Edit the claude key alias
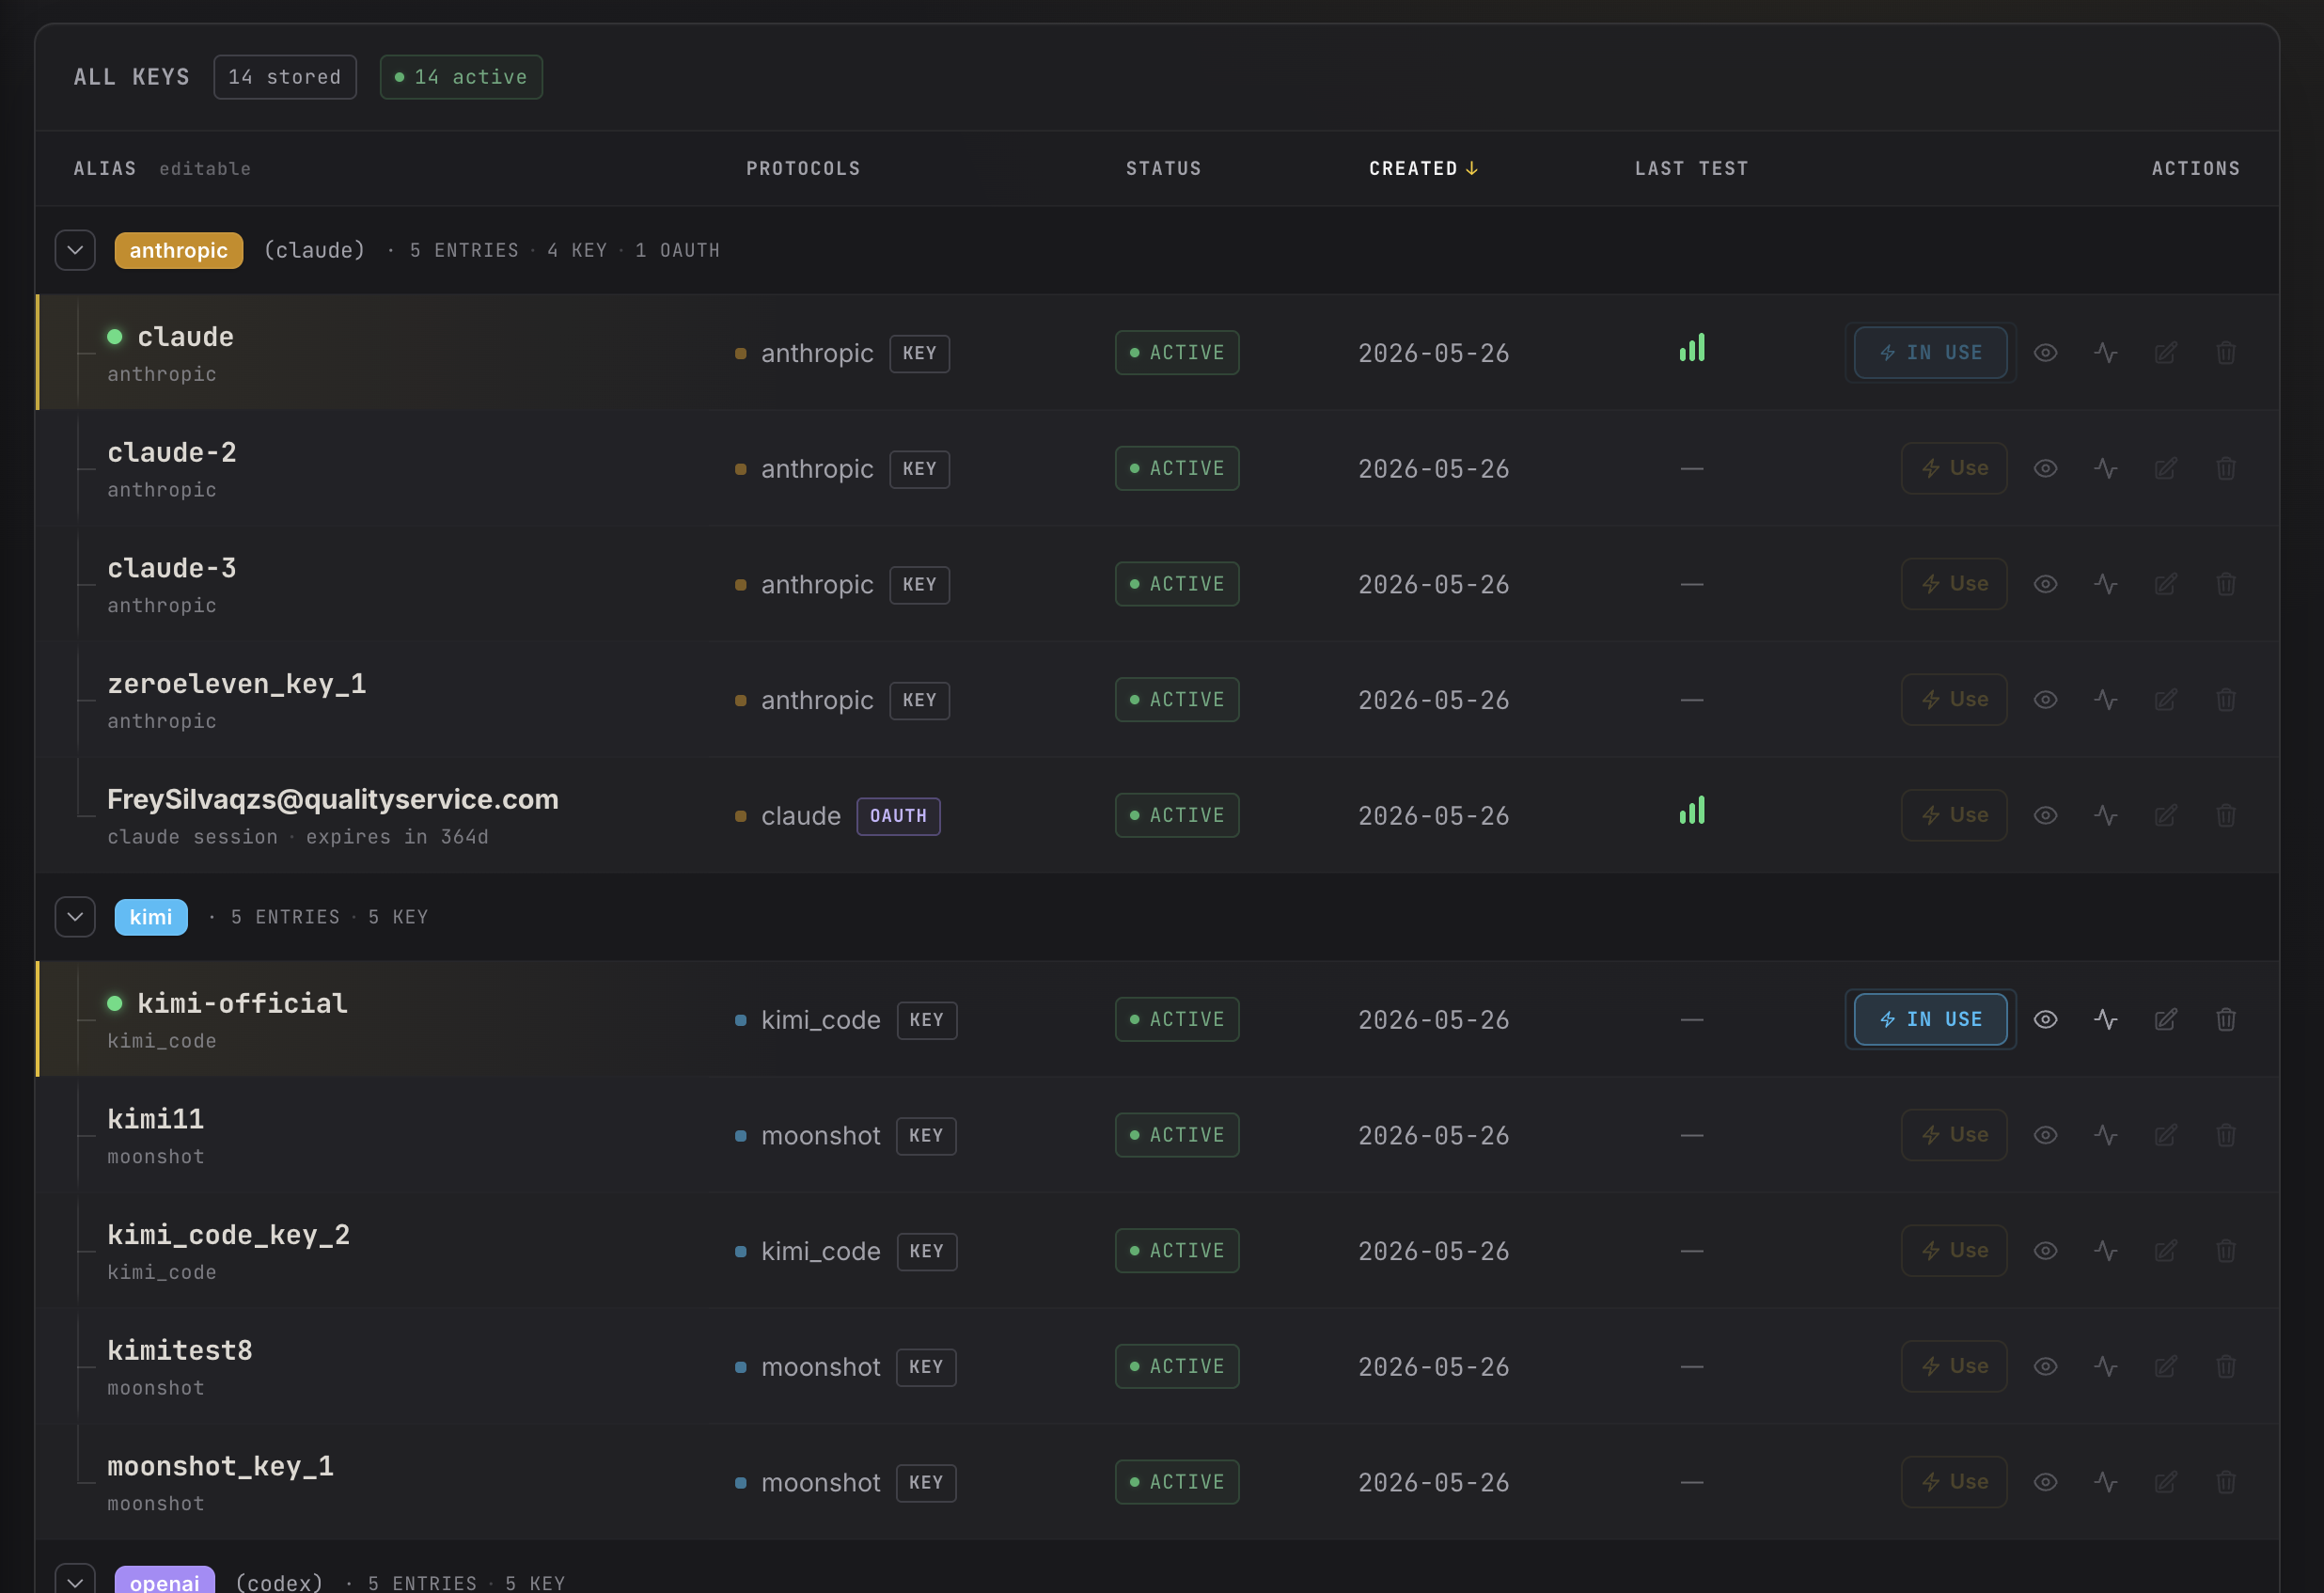The image size is (2324, 1593). (2165, 353)
